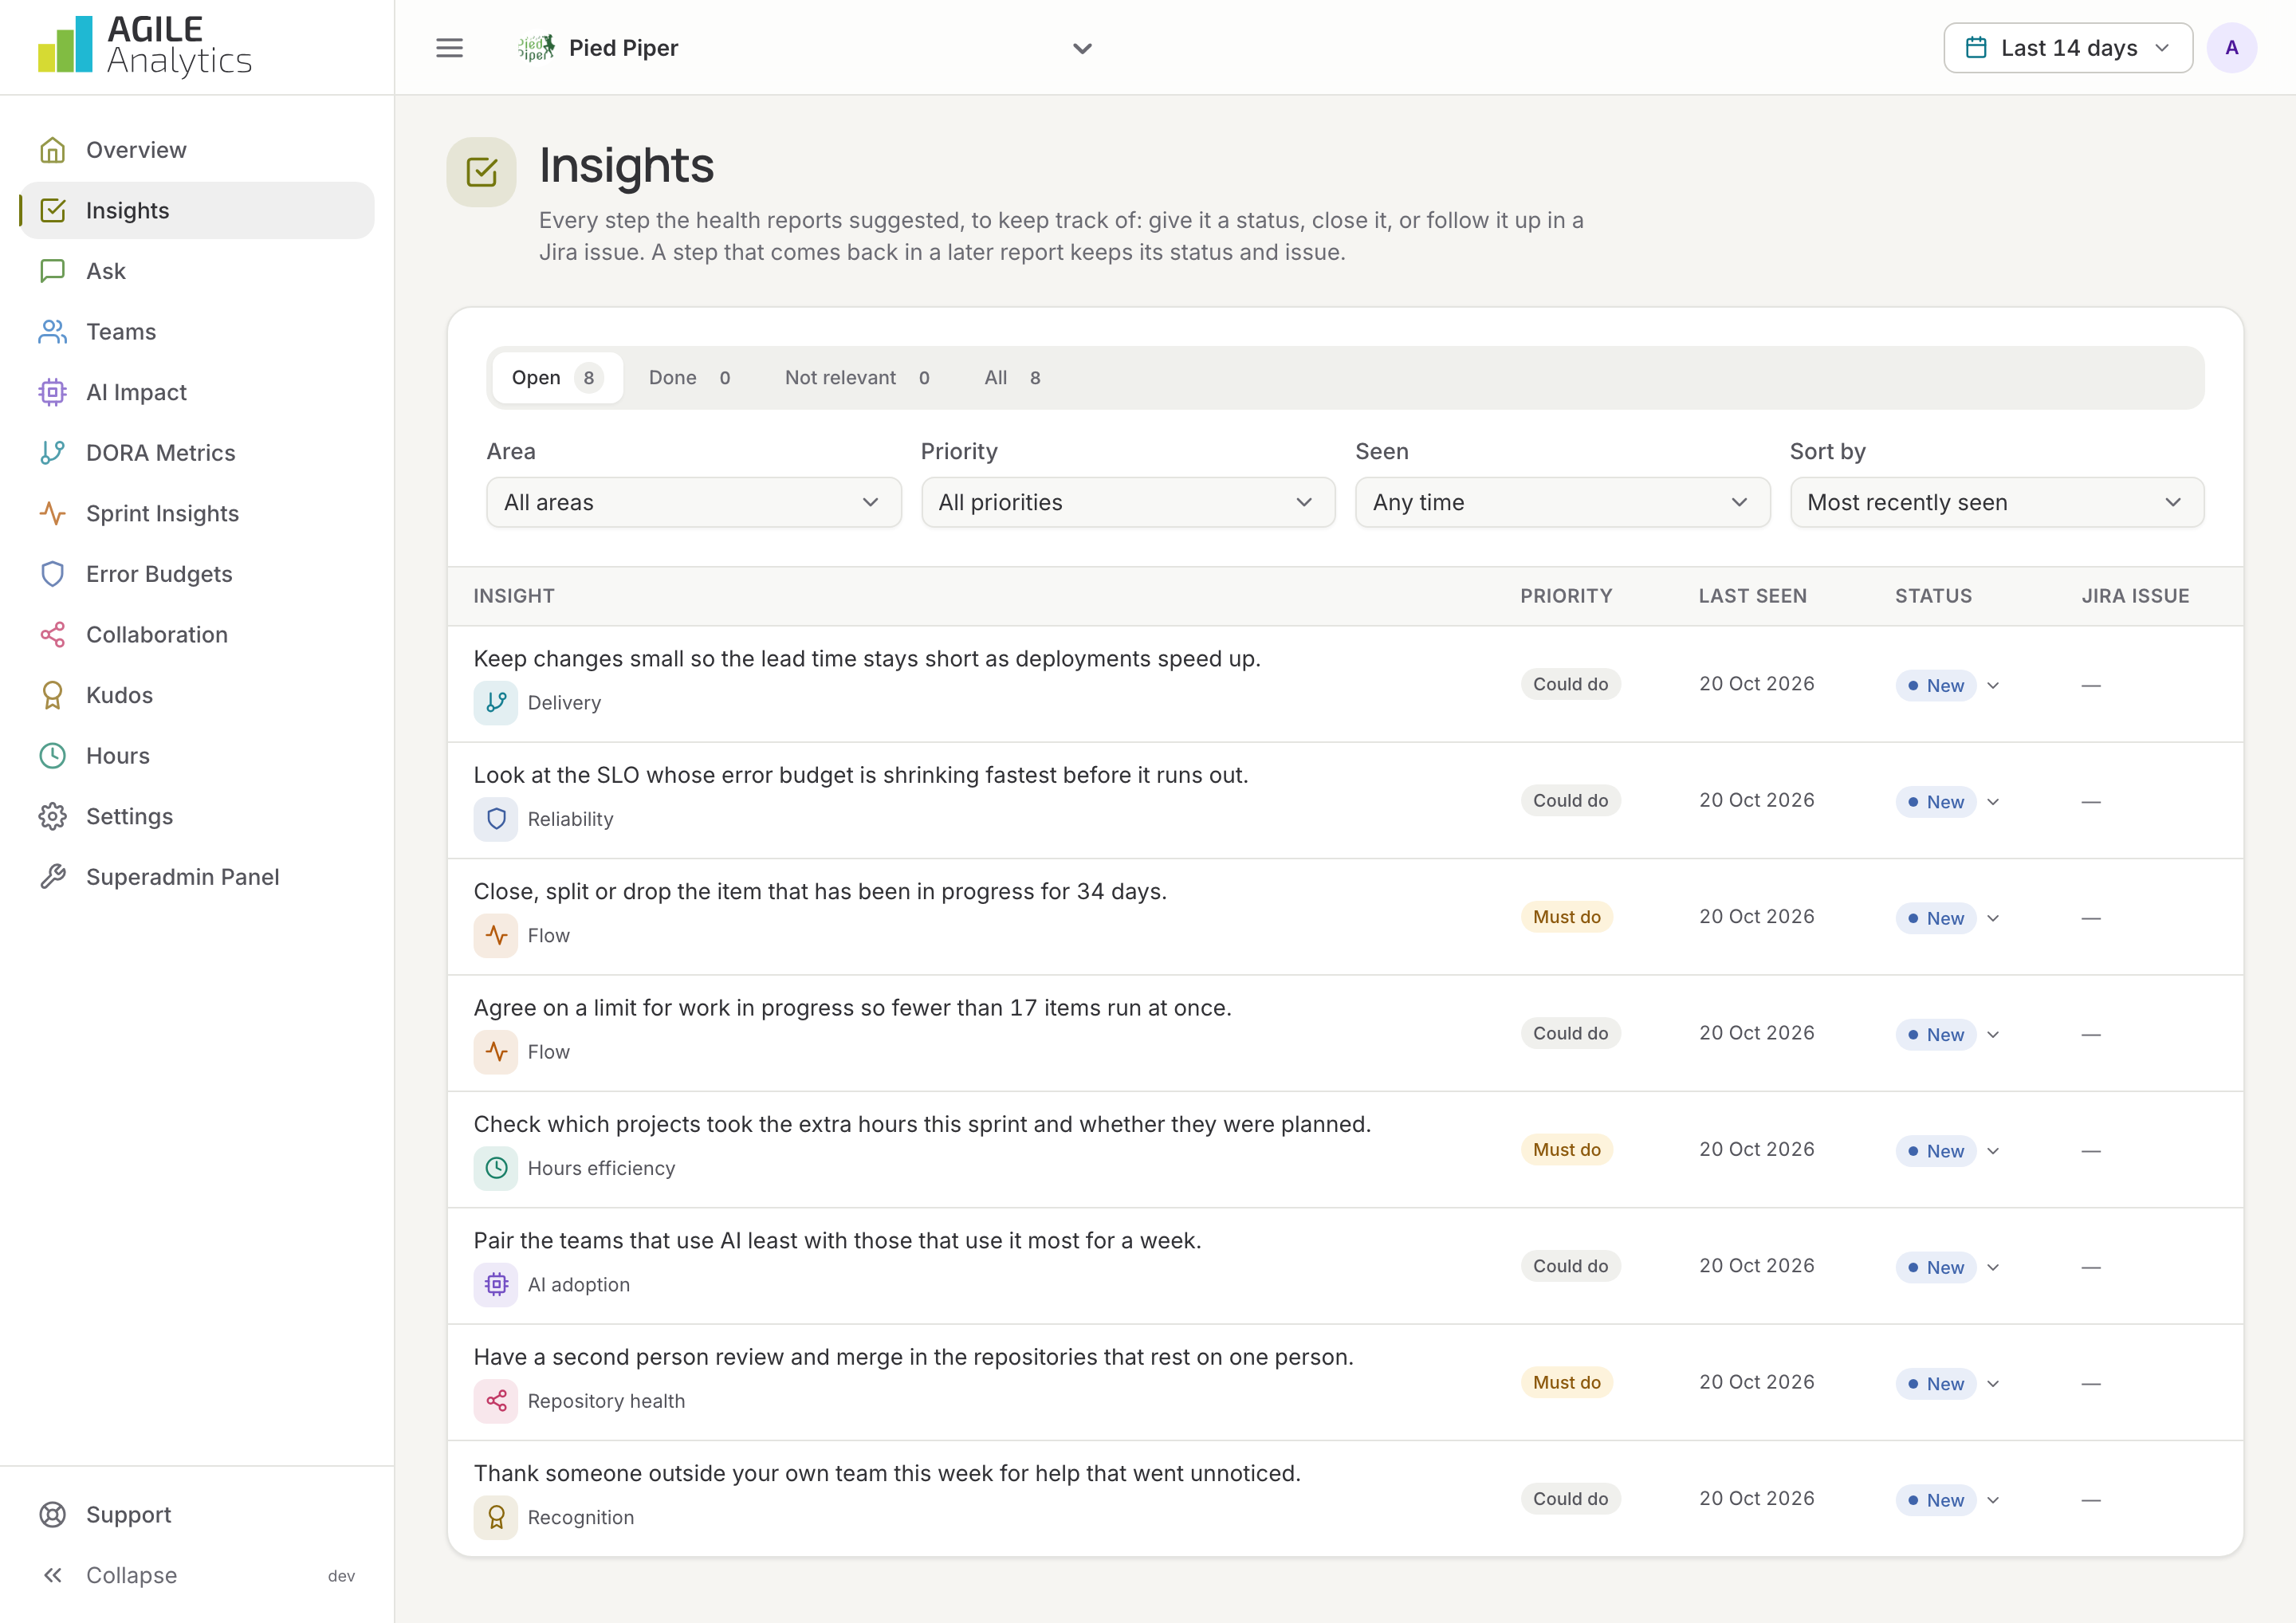Open the All priorities dropdown
The height and width of the screenshot is (1623, 2296).
(1127, 502)
